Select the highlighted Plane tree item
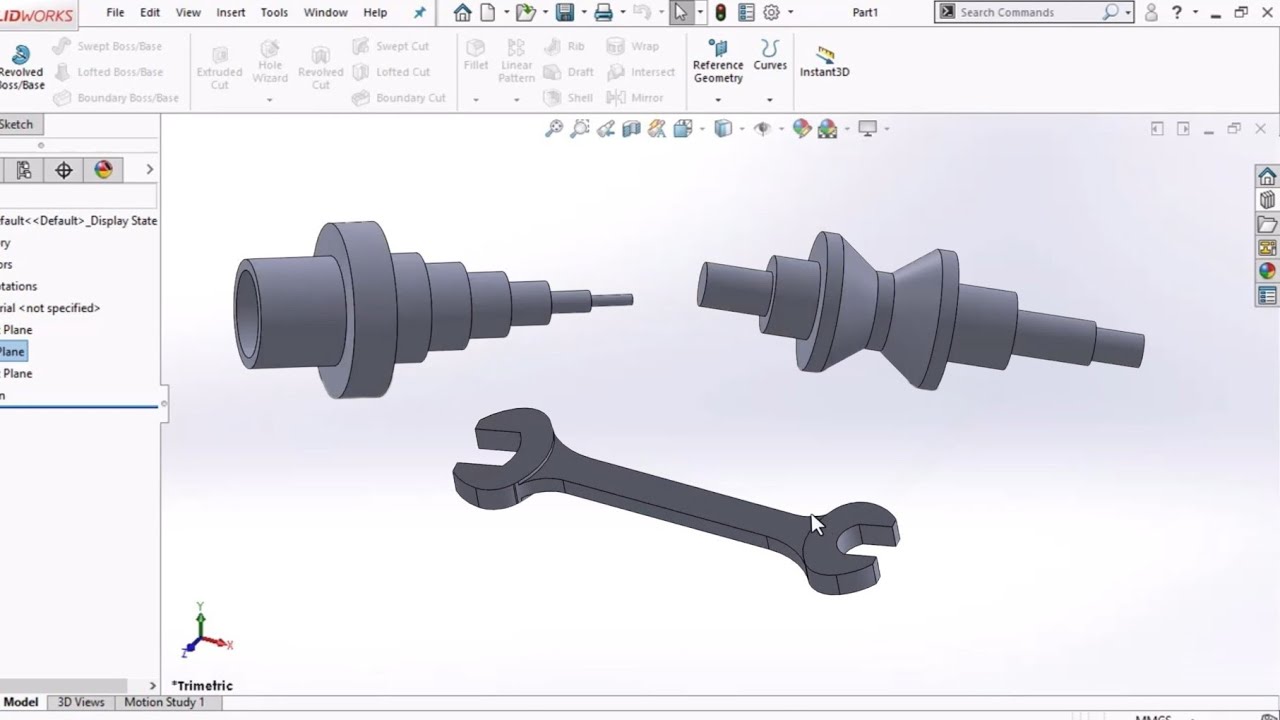The width and height of the screenshot is (1280, 720). click(x=13, y=351)
